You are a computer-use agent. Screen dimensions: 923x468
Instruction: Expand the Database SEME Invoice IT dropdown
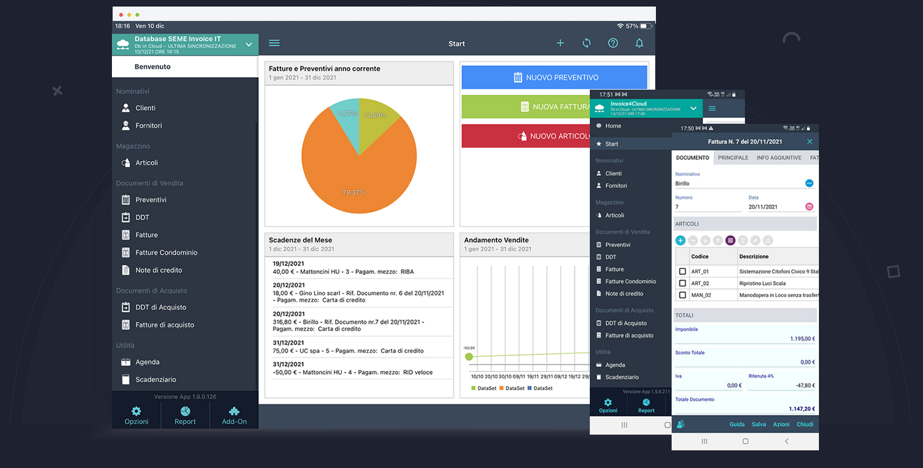tap(249, 44)
